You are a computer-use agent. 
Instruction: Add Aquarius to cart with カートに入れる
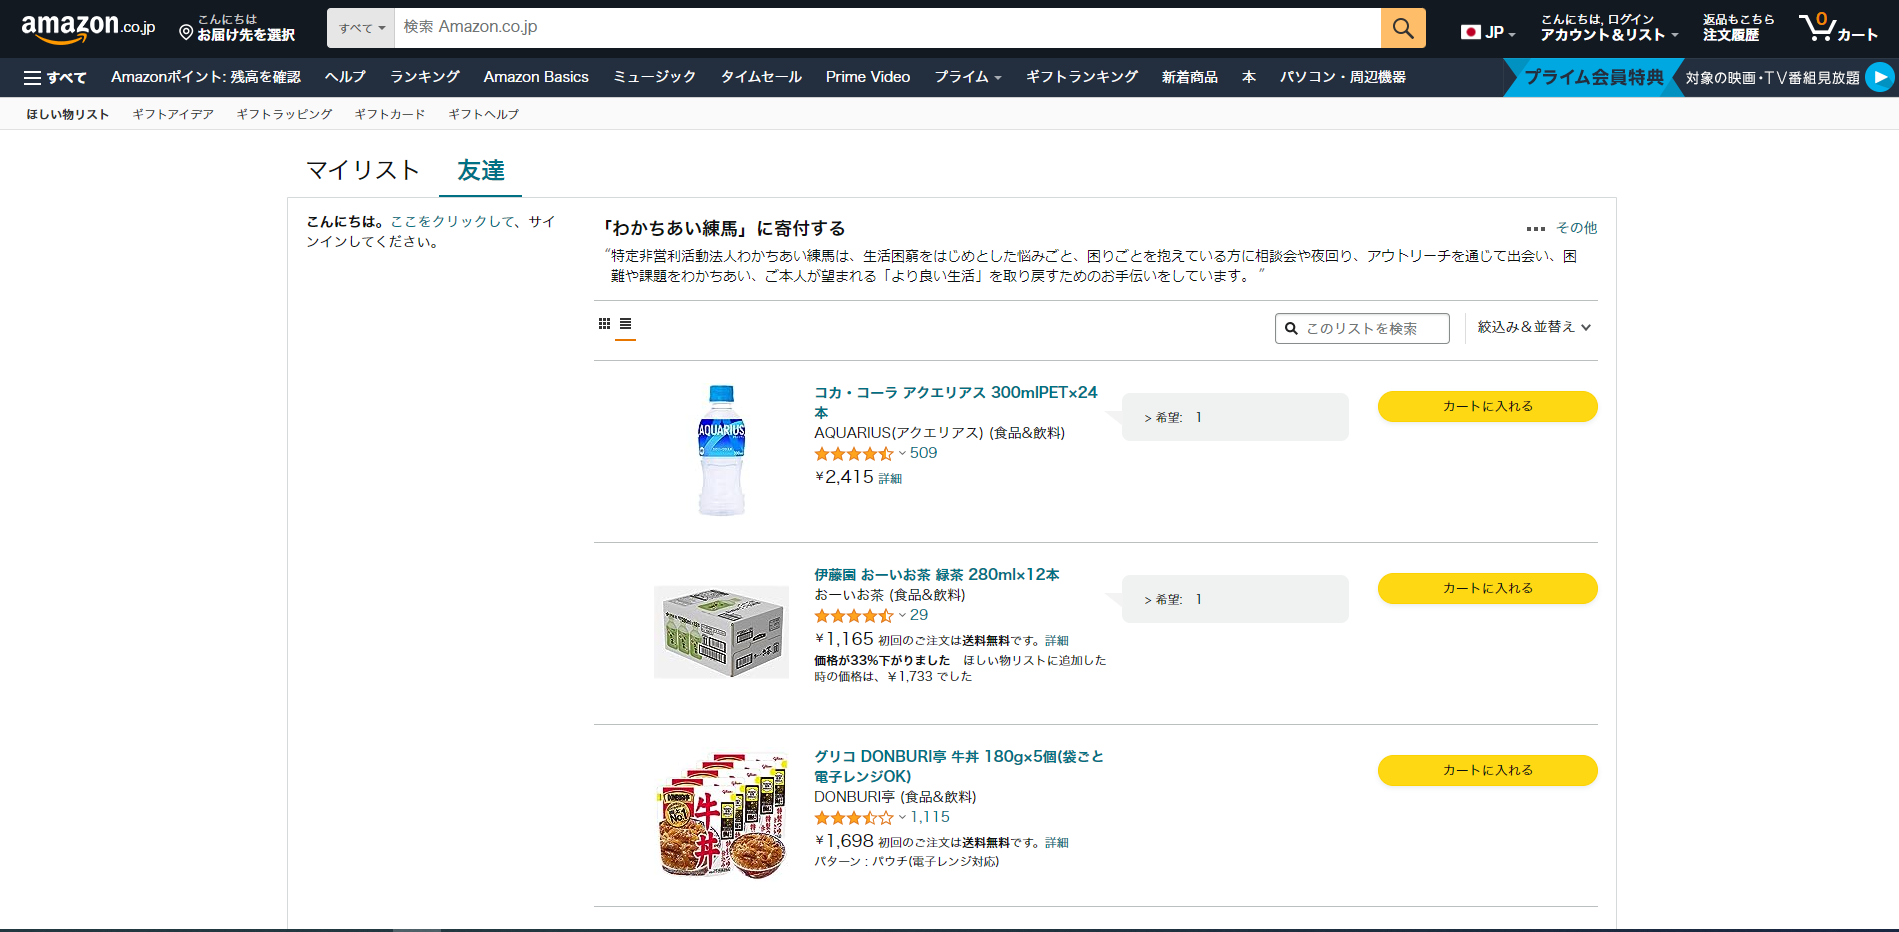1487,406
